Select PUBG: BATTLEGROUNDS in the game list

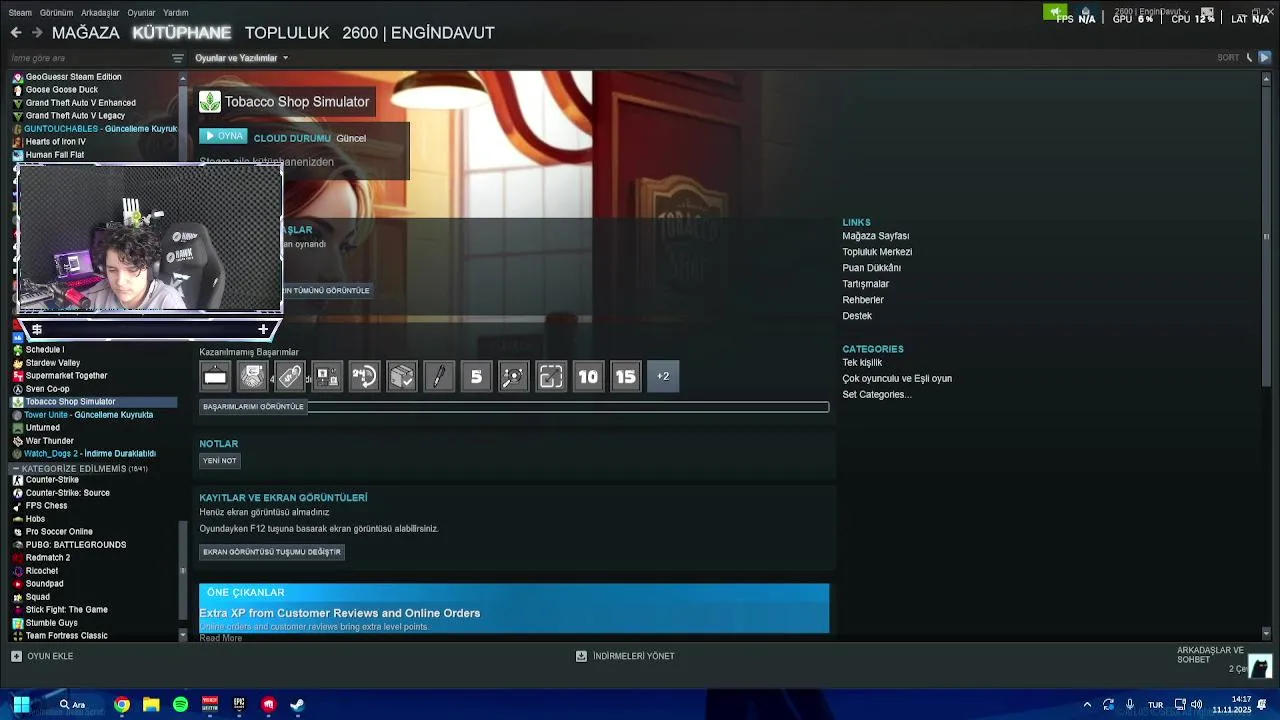point(76,545)
